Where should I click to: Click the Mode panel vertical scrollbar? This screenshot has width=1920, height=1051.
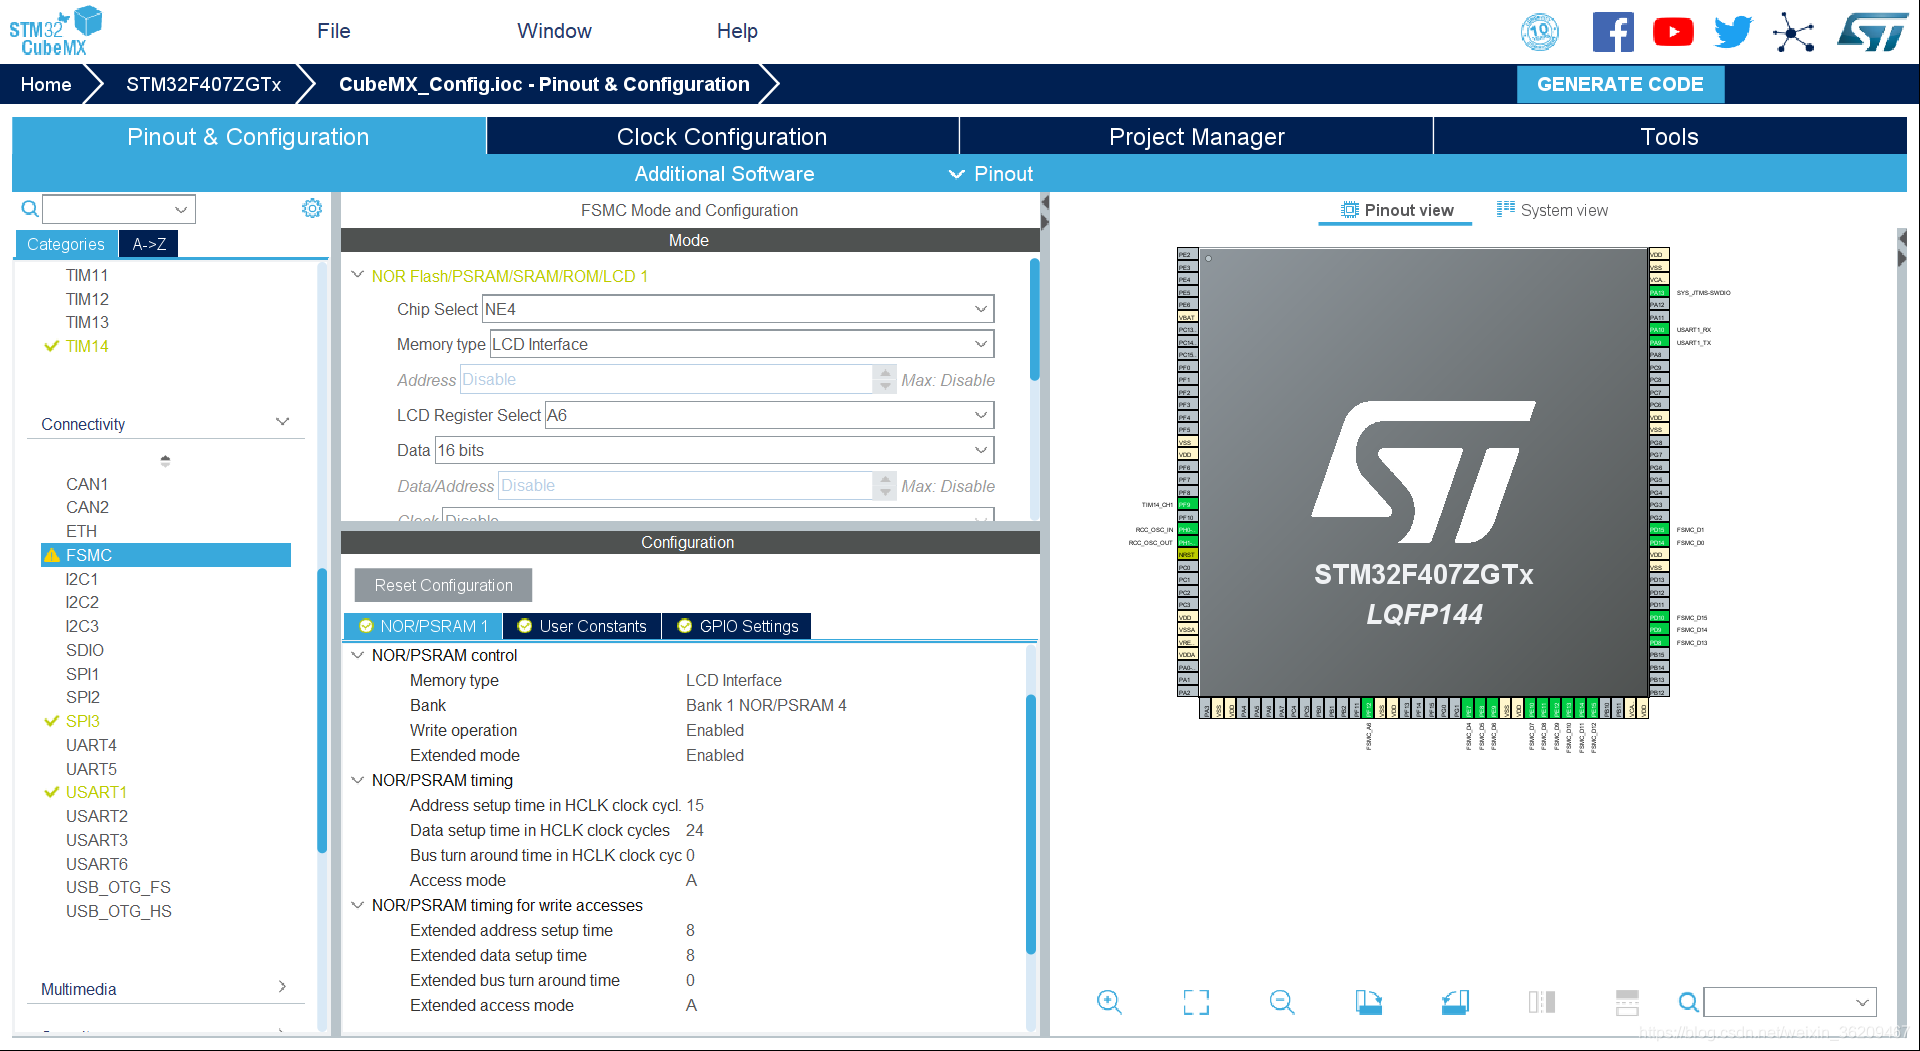tap(1035, 318)
